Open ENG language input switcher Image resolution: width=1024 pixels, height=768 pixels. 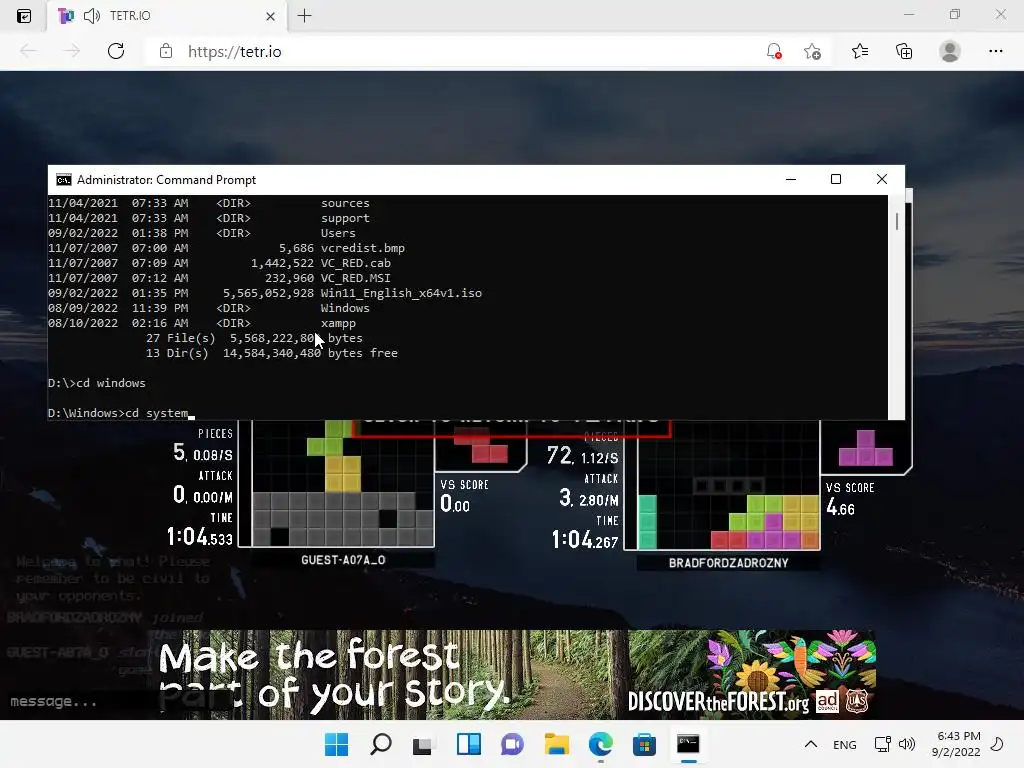[x=844, y=744]
